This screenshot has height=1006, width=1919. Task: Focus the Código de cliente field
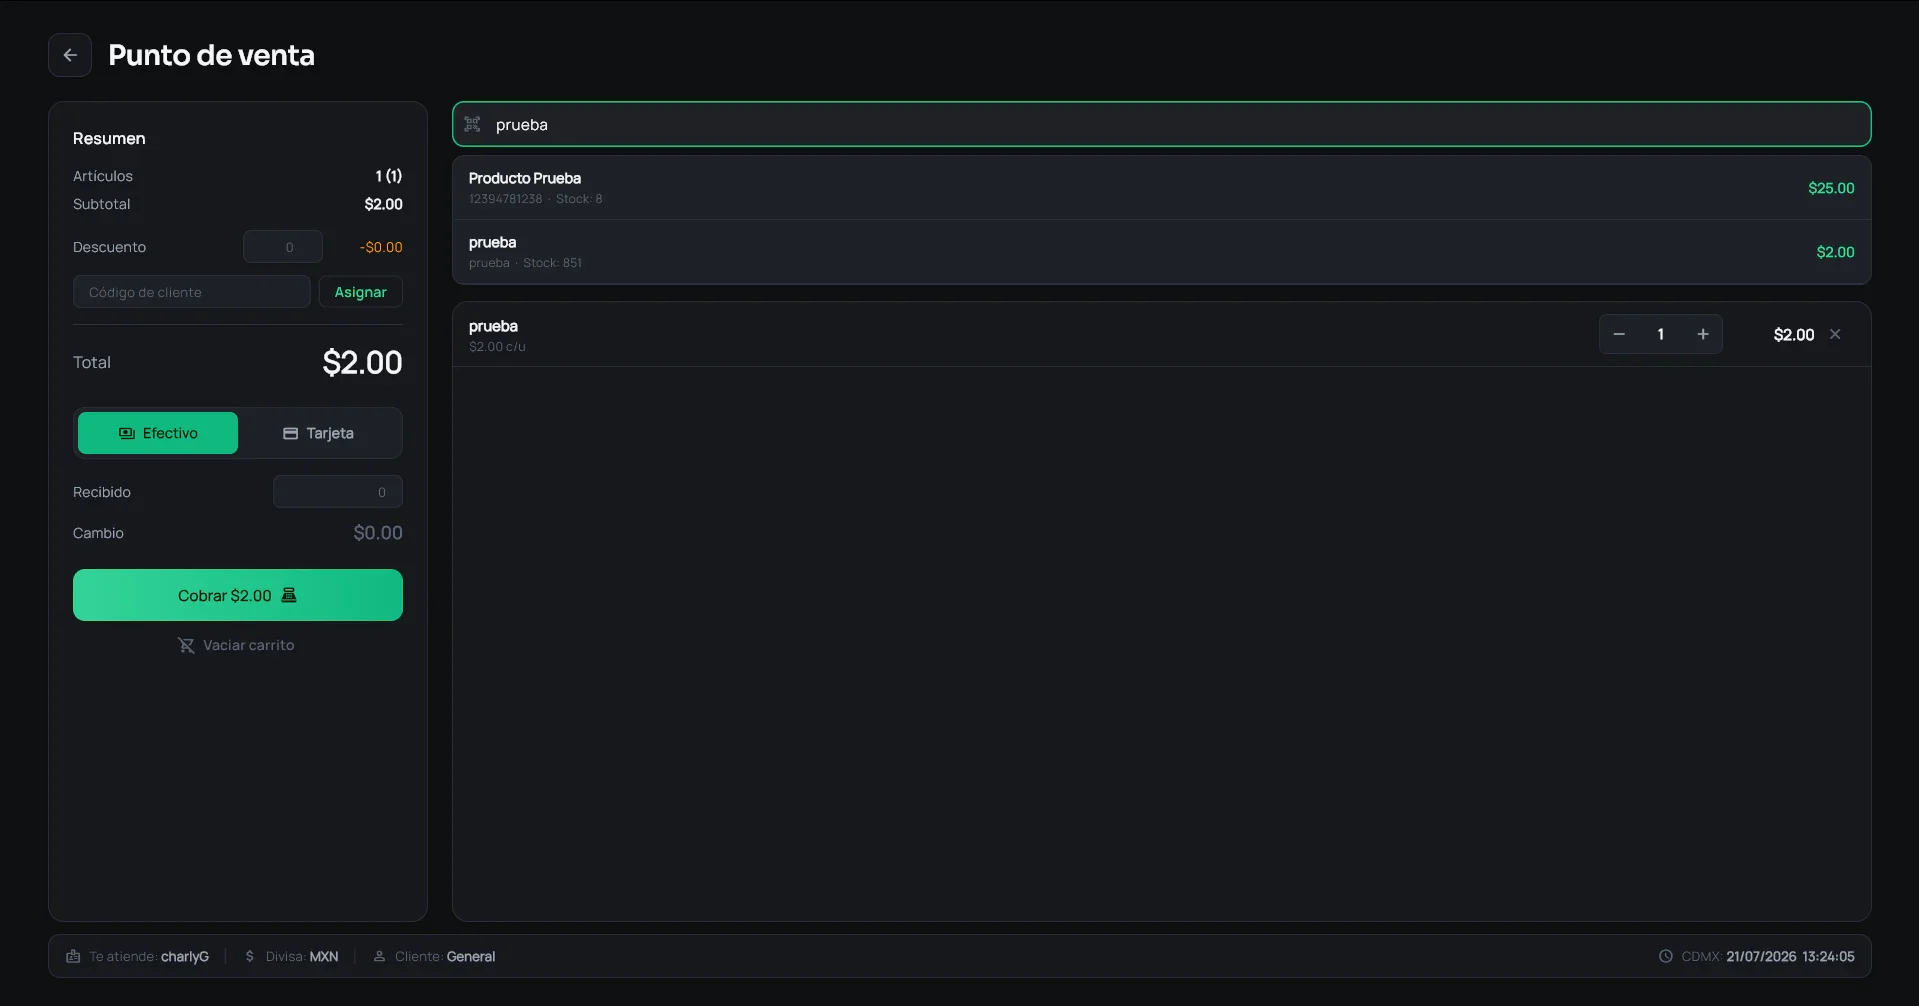pos(191,292)
